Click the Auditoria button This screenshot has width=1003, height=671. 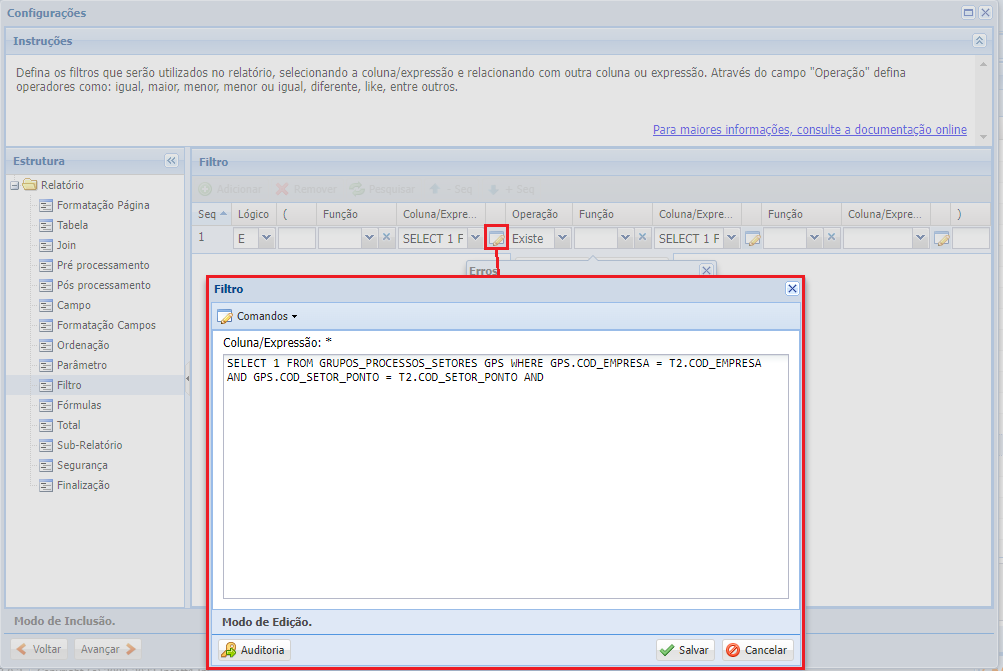click(x=254, y=650)
